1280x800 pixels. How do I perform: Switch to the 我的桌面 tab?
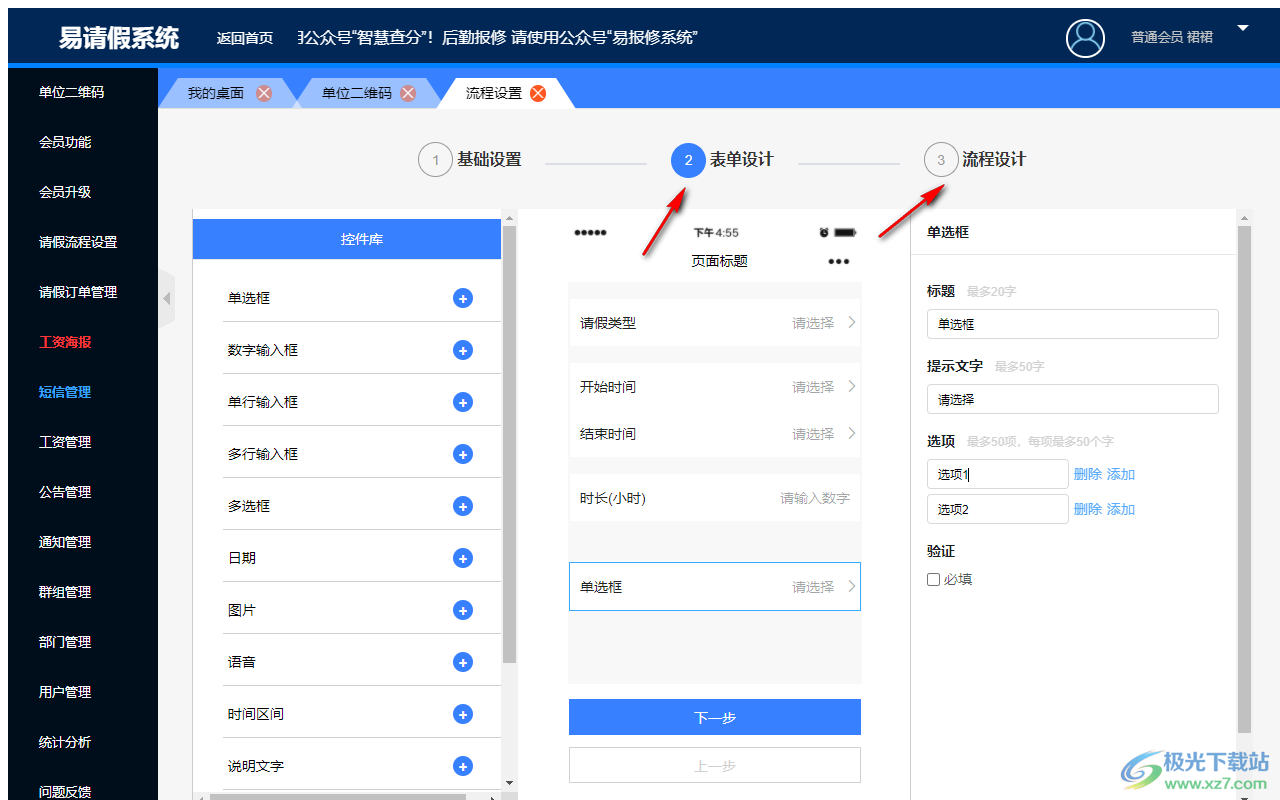coord(216,93)
